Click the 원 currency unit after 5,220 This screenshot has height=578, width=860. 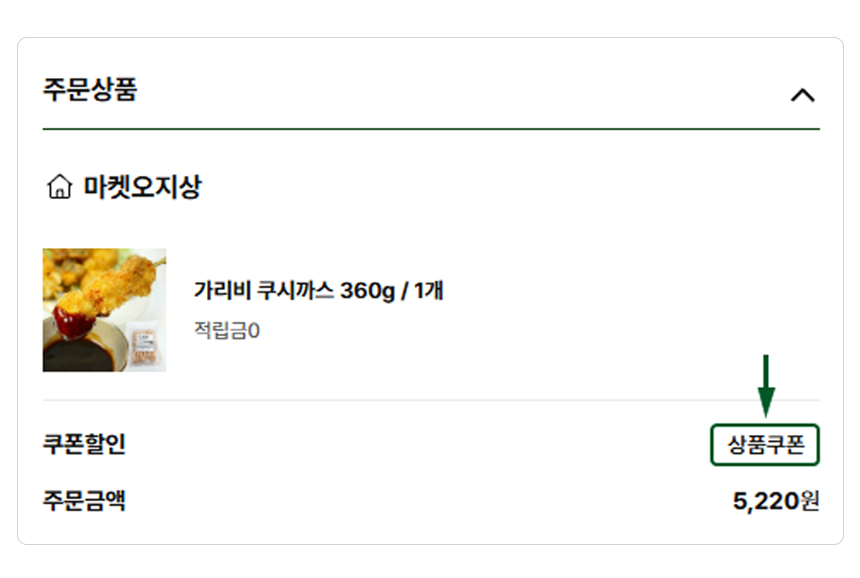(811, 501)
